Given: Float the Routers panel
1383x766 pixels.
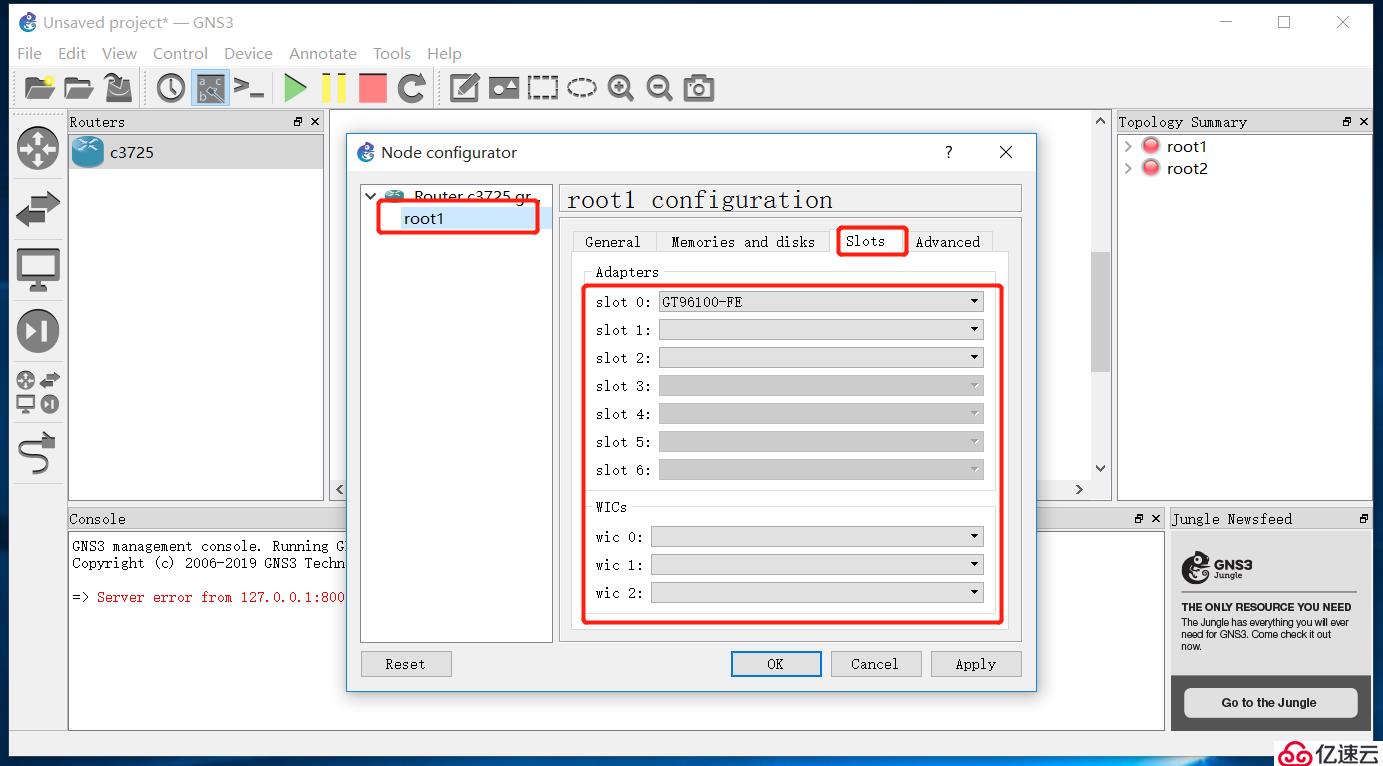Looking at the screenshot, I should coord(298,122).
